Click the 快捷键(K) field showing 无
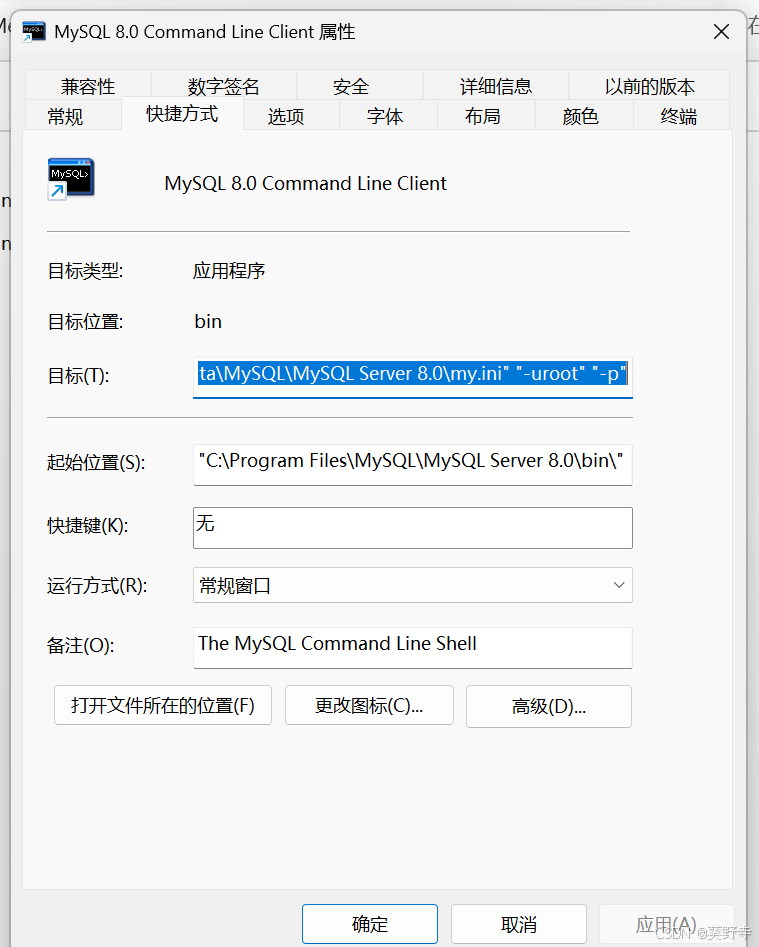Image resolution: width=759 pixels, height=947 pixels. [412, 528]
